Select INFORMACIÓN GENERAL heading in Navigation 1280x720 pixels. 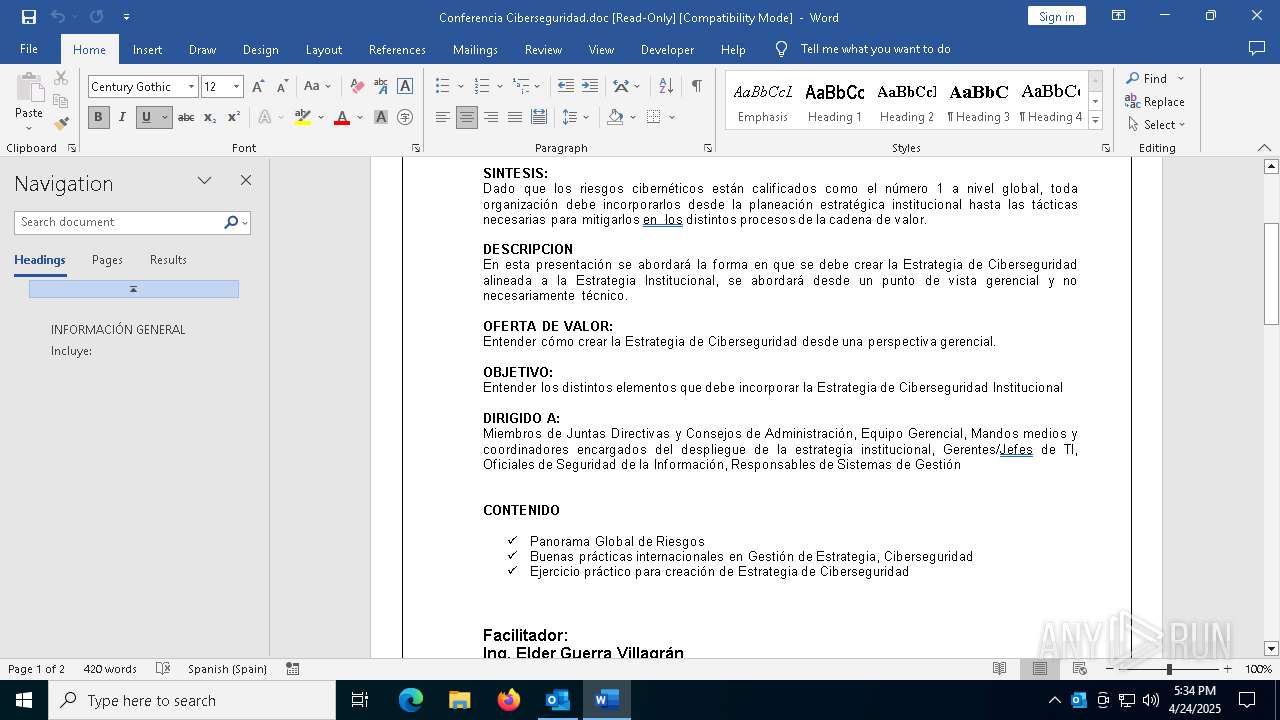[x=118, y=330]
